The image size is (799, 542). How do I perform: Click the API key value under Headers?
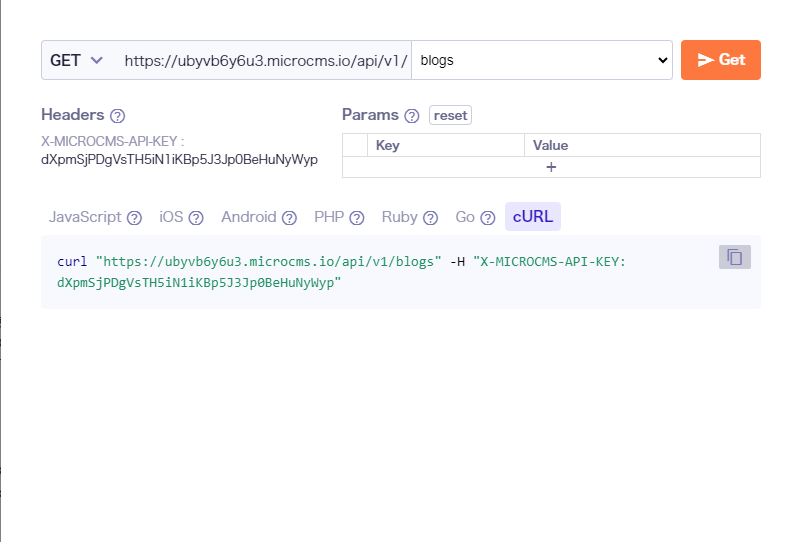click(x=179, y=159)
